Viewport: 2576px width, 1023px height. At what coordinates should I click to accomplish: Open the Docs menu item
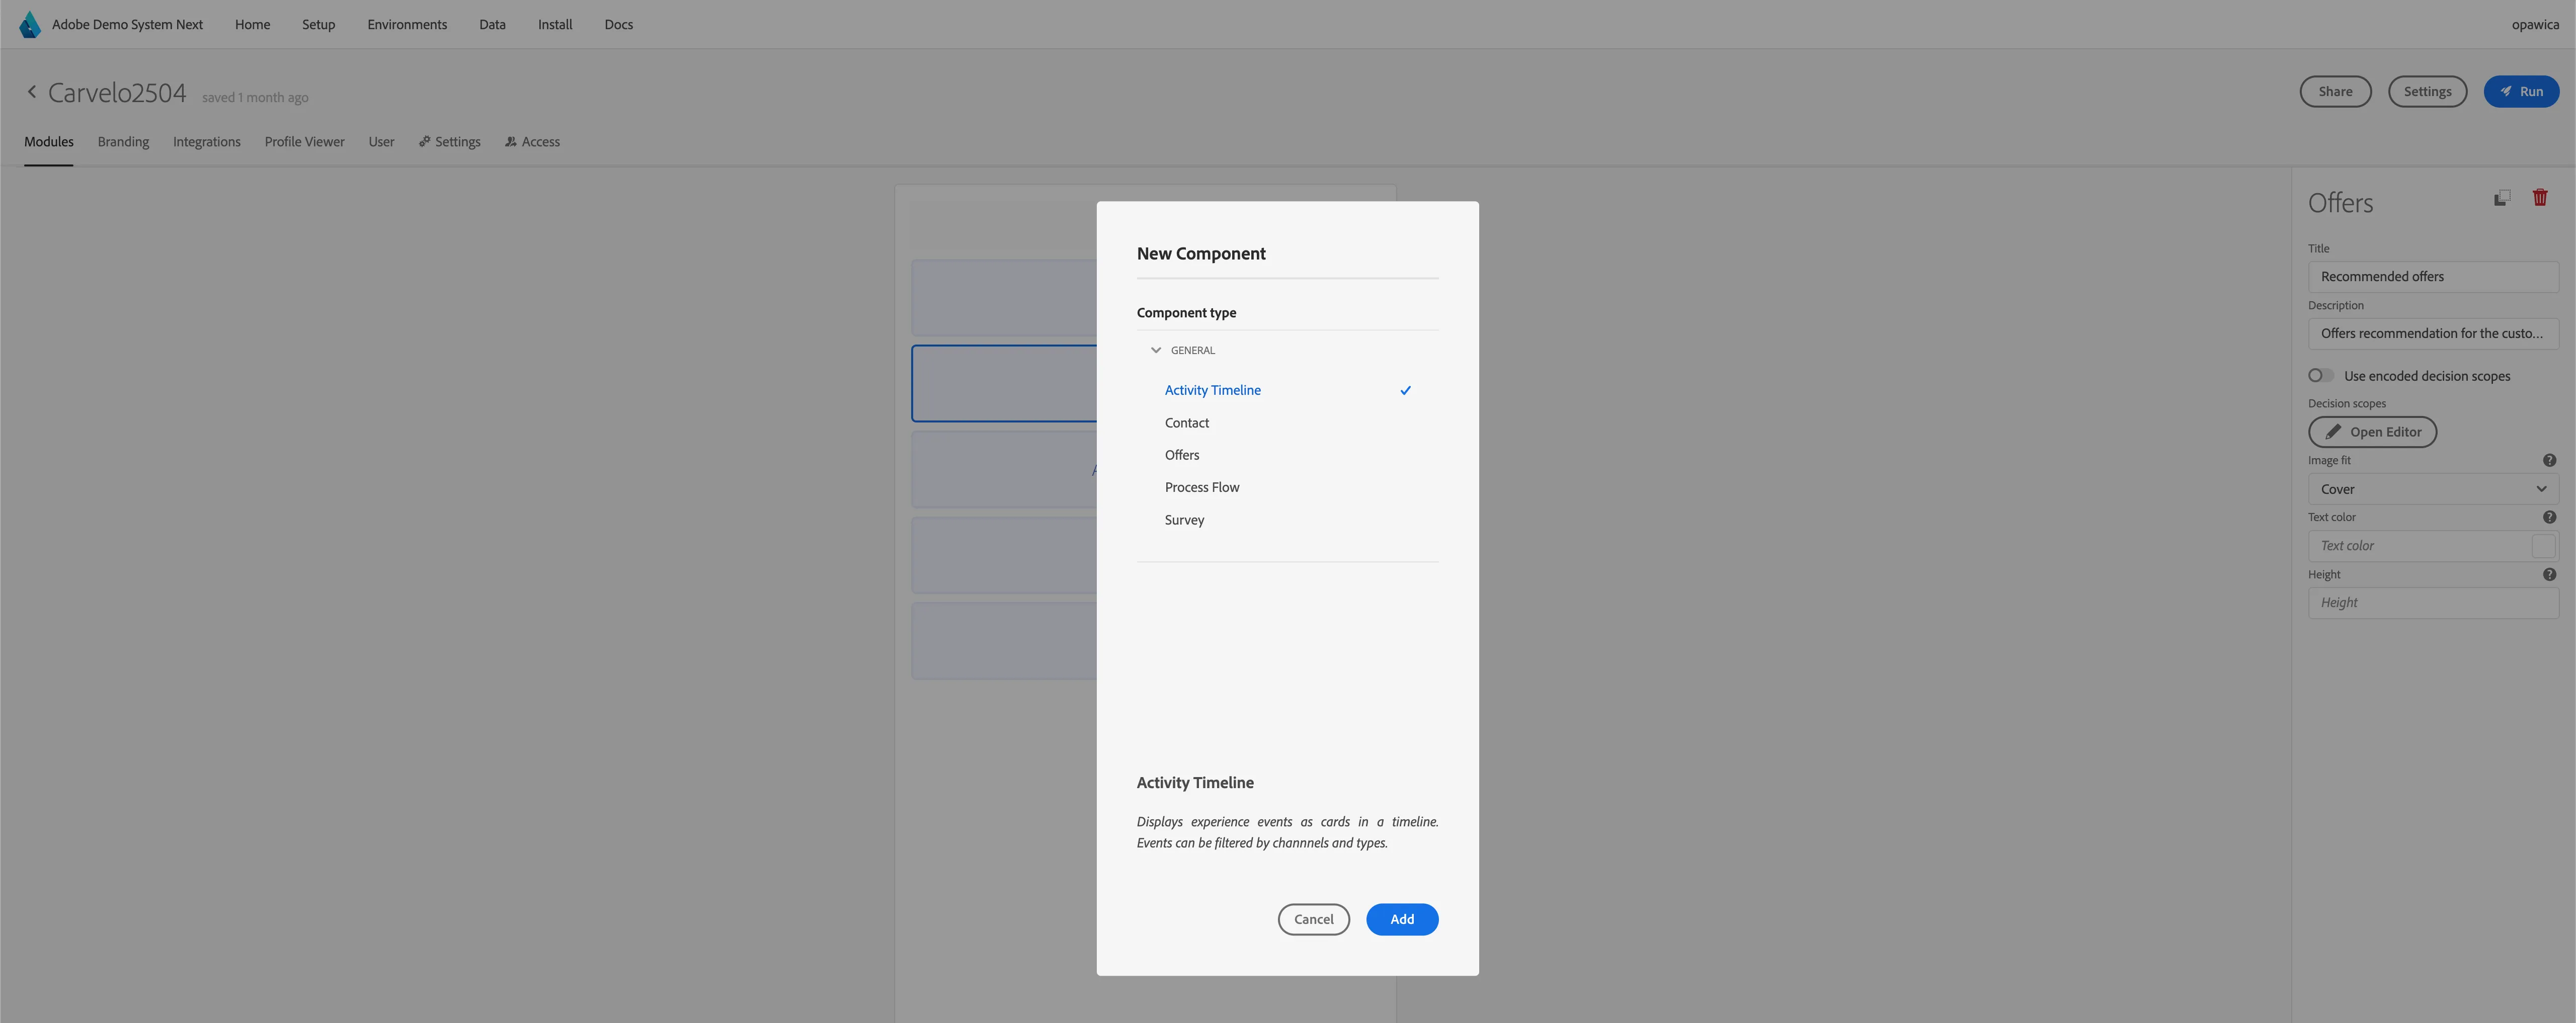click(618, 24)
